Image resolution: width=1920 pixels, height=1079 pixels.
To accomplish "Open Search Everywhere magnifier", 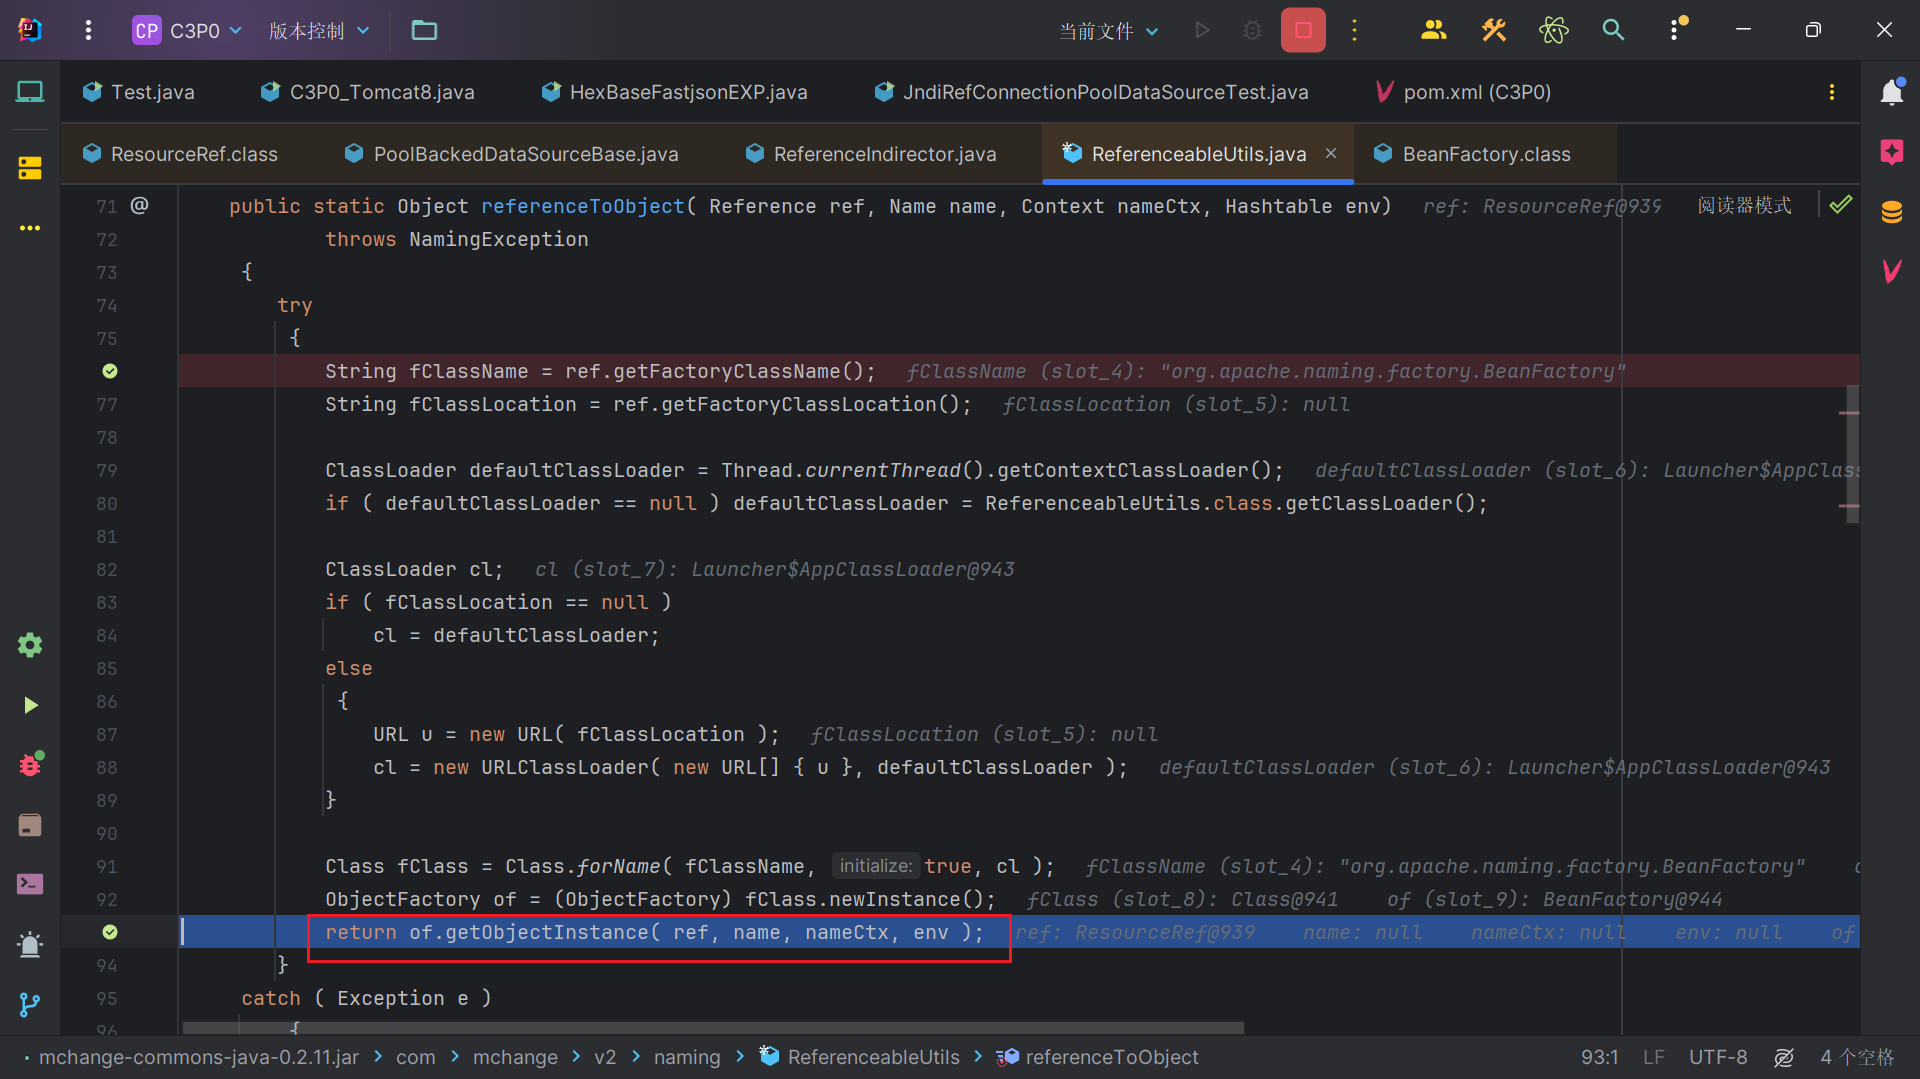I will (x=1613, y=30).
